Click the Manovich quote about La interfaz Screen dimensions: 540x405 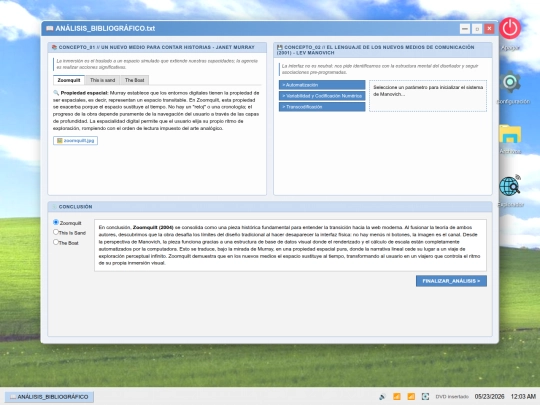[382, 69]
